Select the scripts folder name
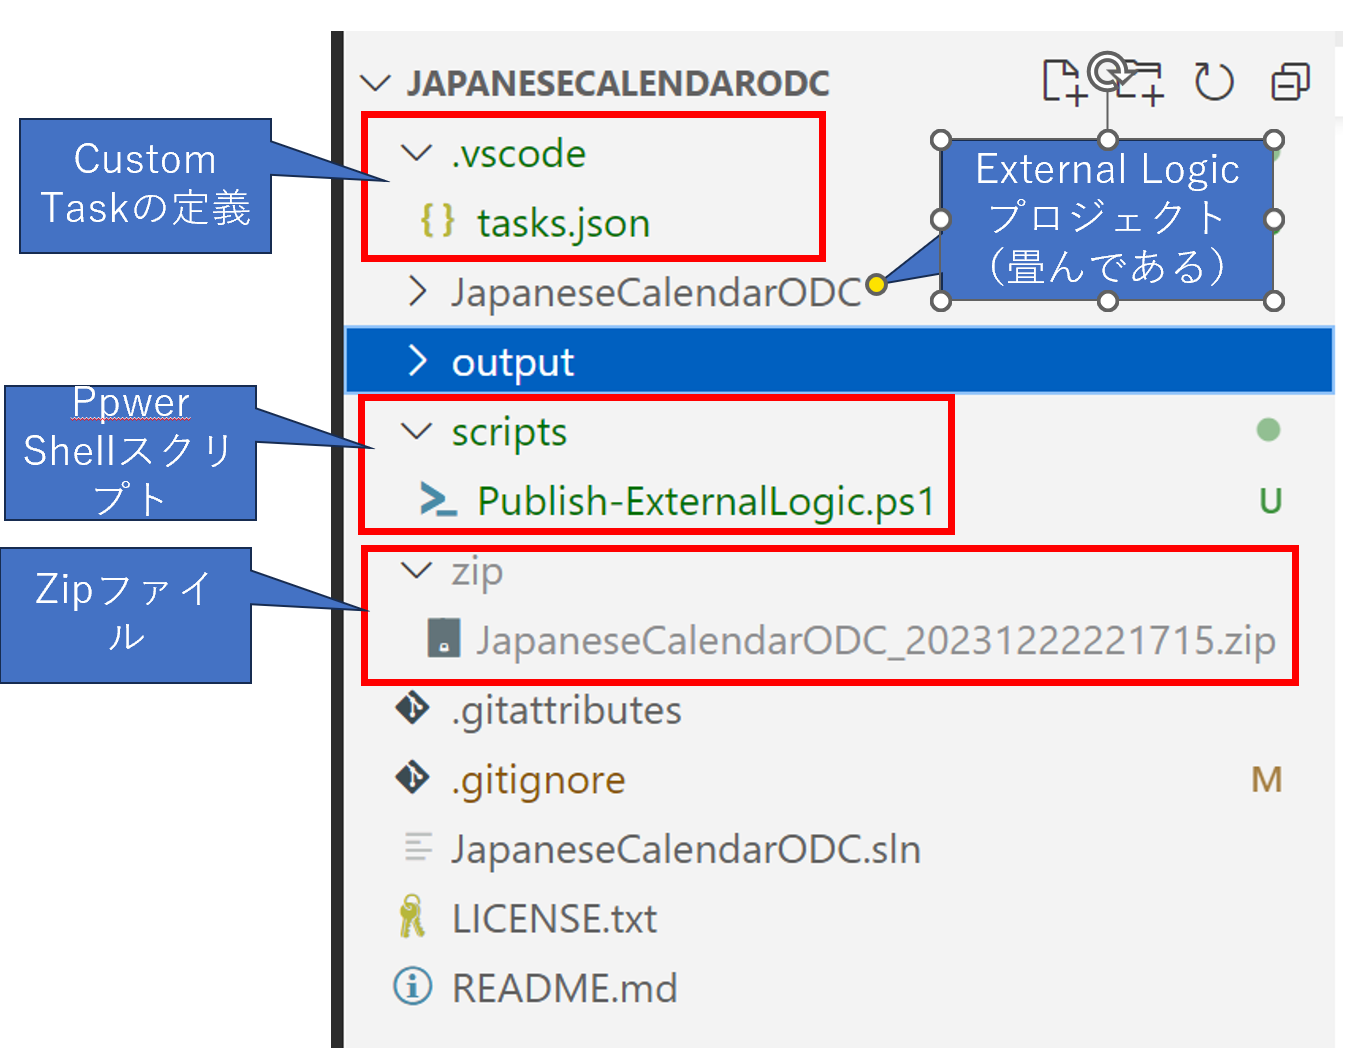 click(x=509, y=433)
